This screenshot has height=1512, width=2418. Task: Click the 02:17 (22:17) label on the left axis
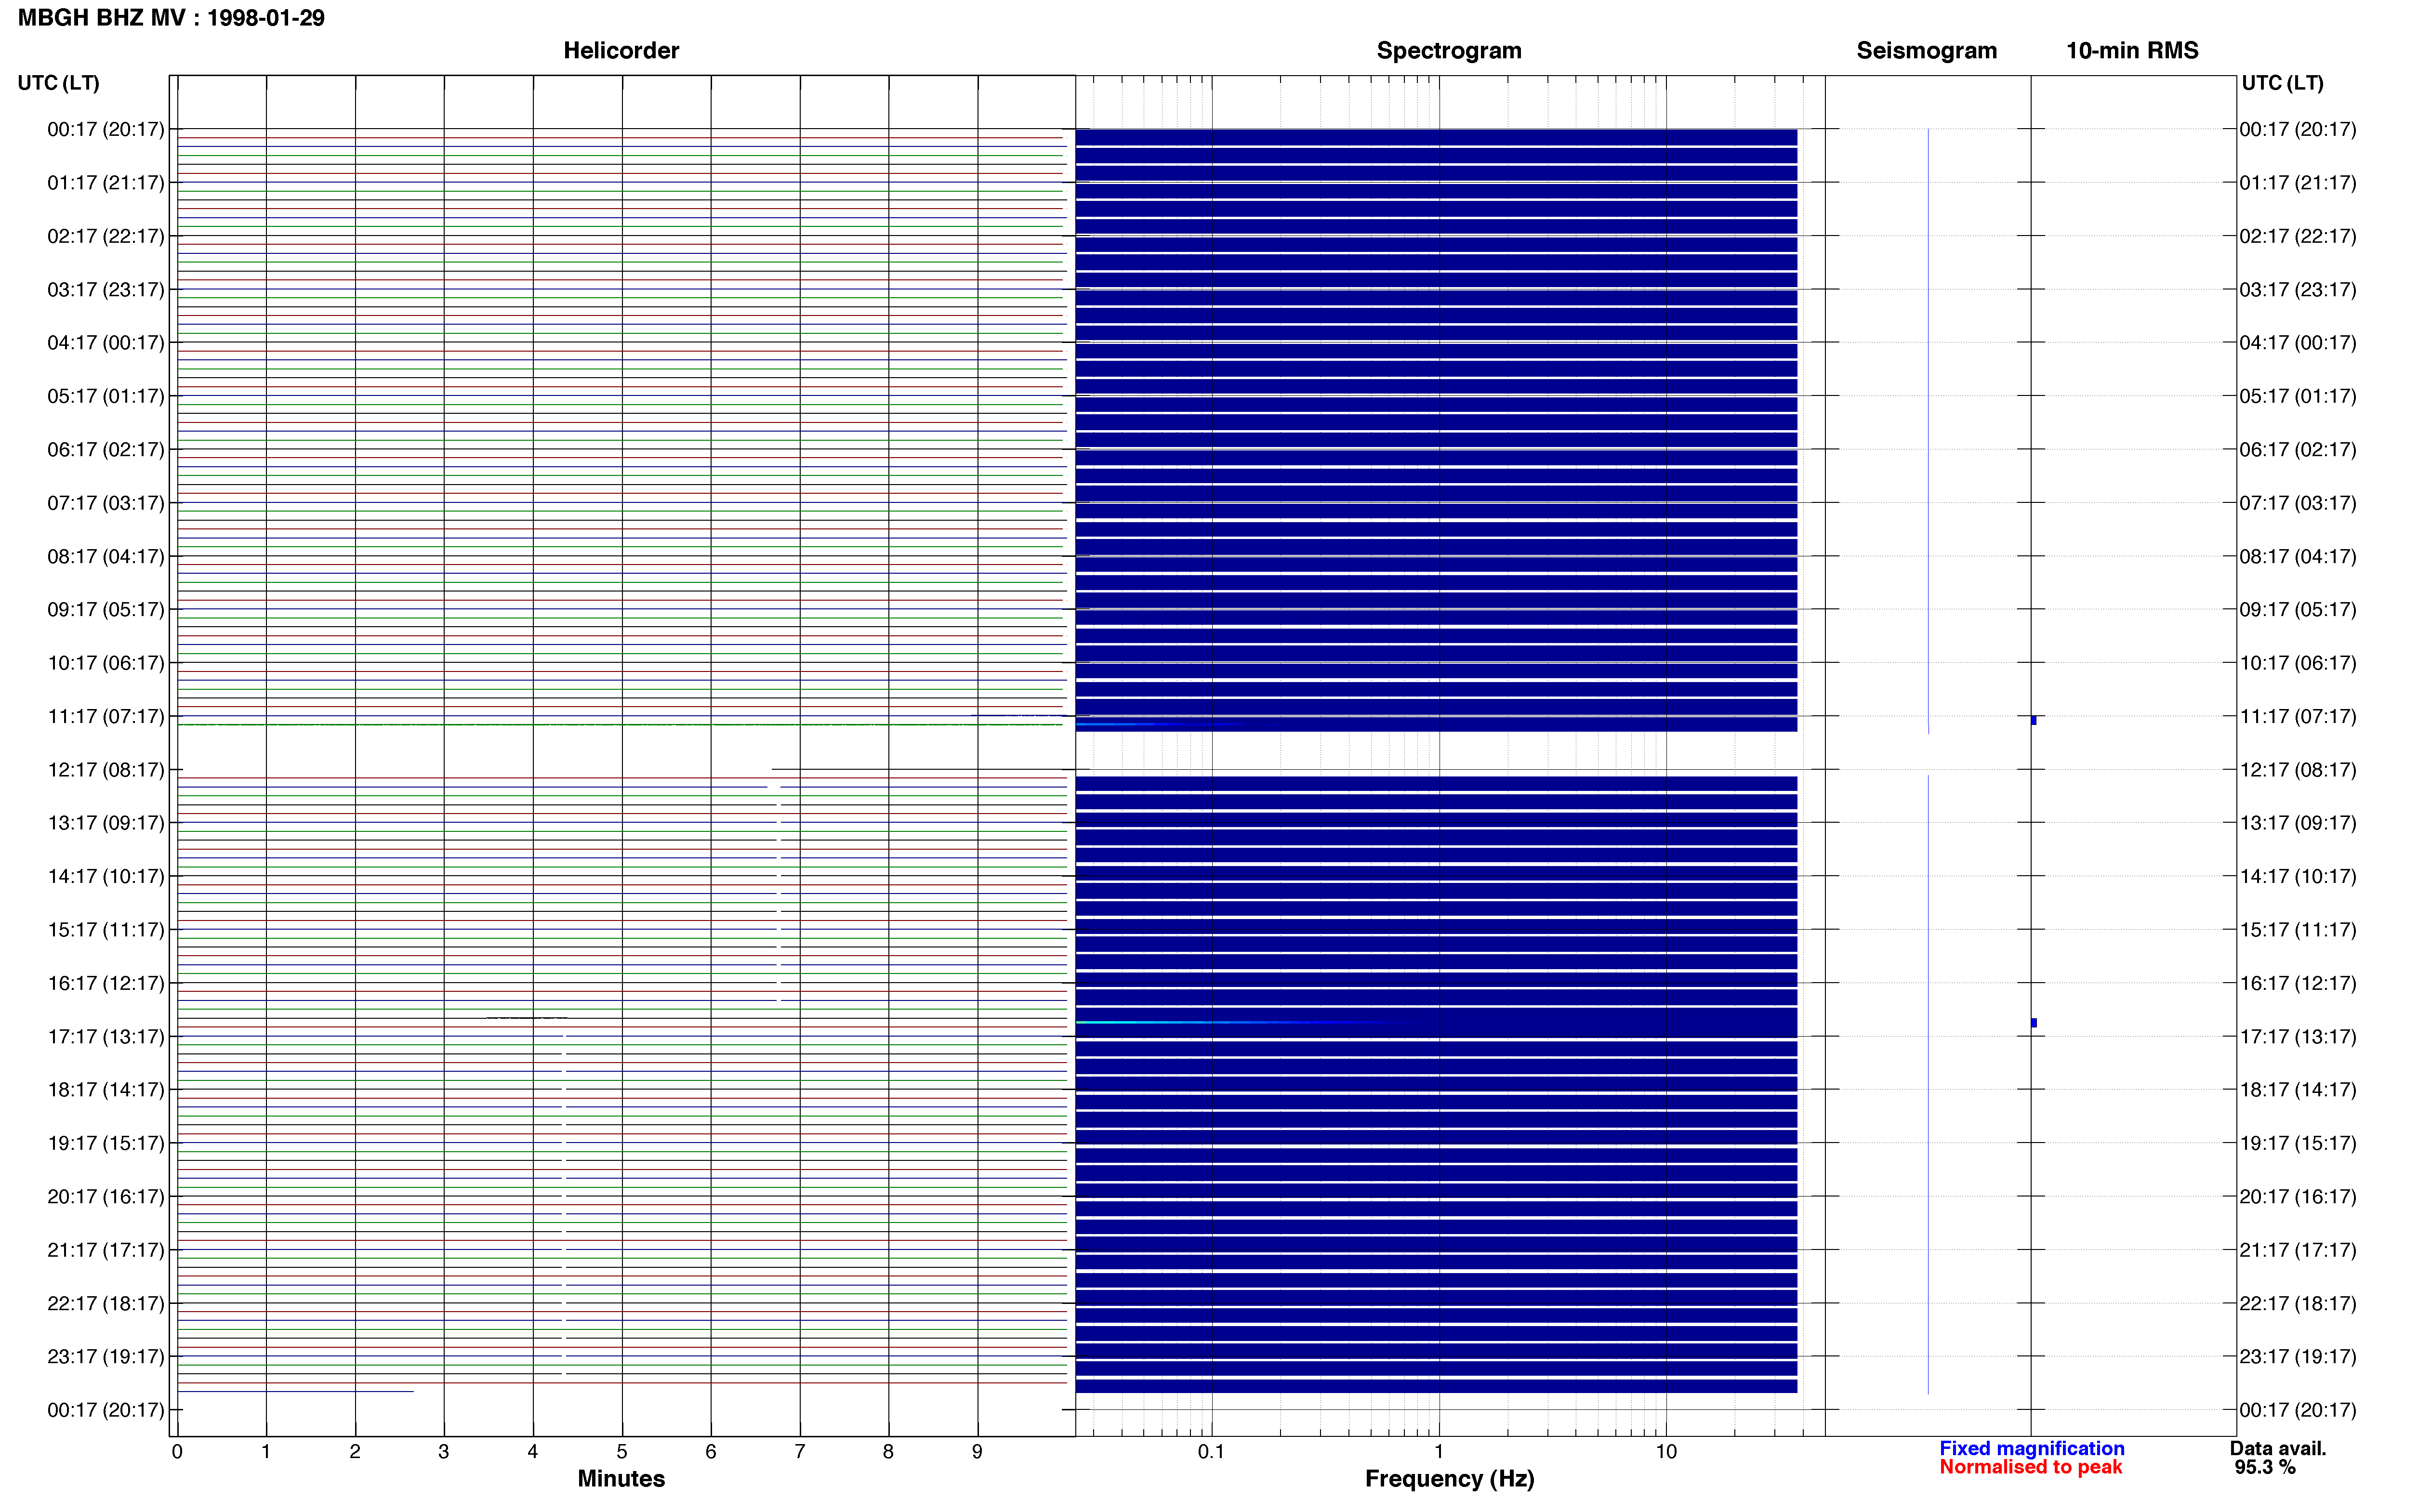(x=106, y=236)
